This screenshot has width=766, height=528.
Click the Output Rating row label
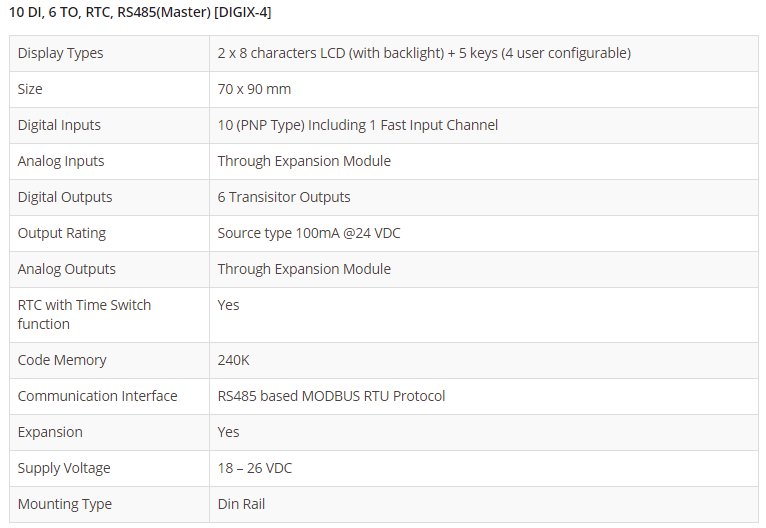62,233
